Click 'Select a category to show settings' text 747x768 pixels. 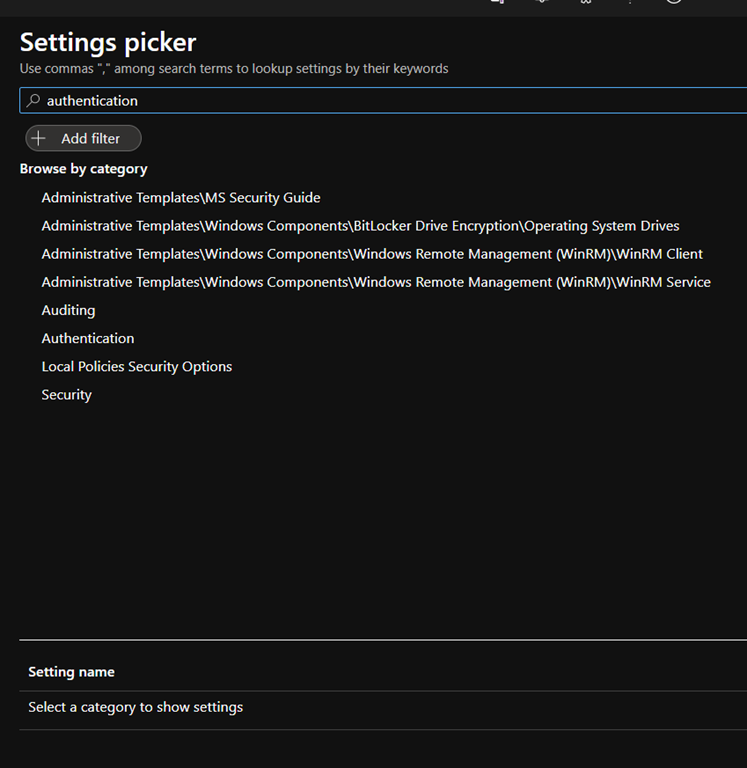pyautogui.click(x=136, y=707)
